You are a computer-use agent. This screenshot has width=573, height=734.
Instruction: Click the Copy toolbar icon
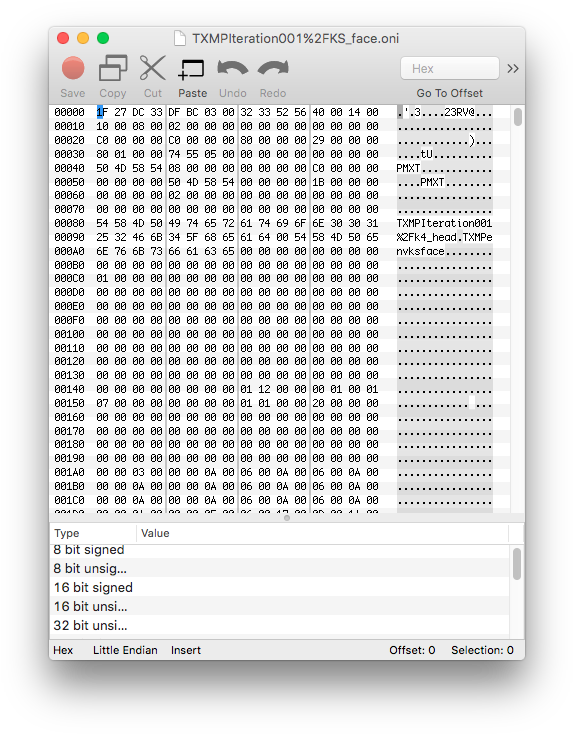[x=113, y=68]
